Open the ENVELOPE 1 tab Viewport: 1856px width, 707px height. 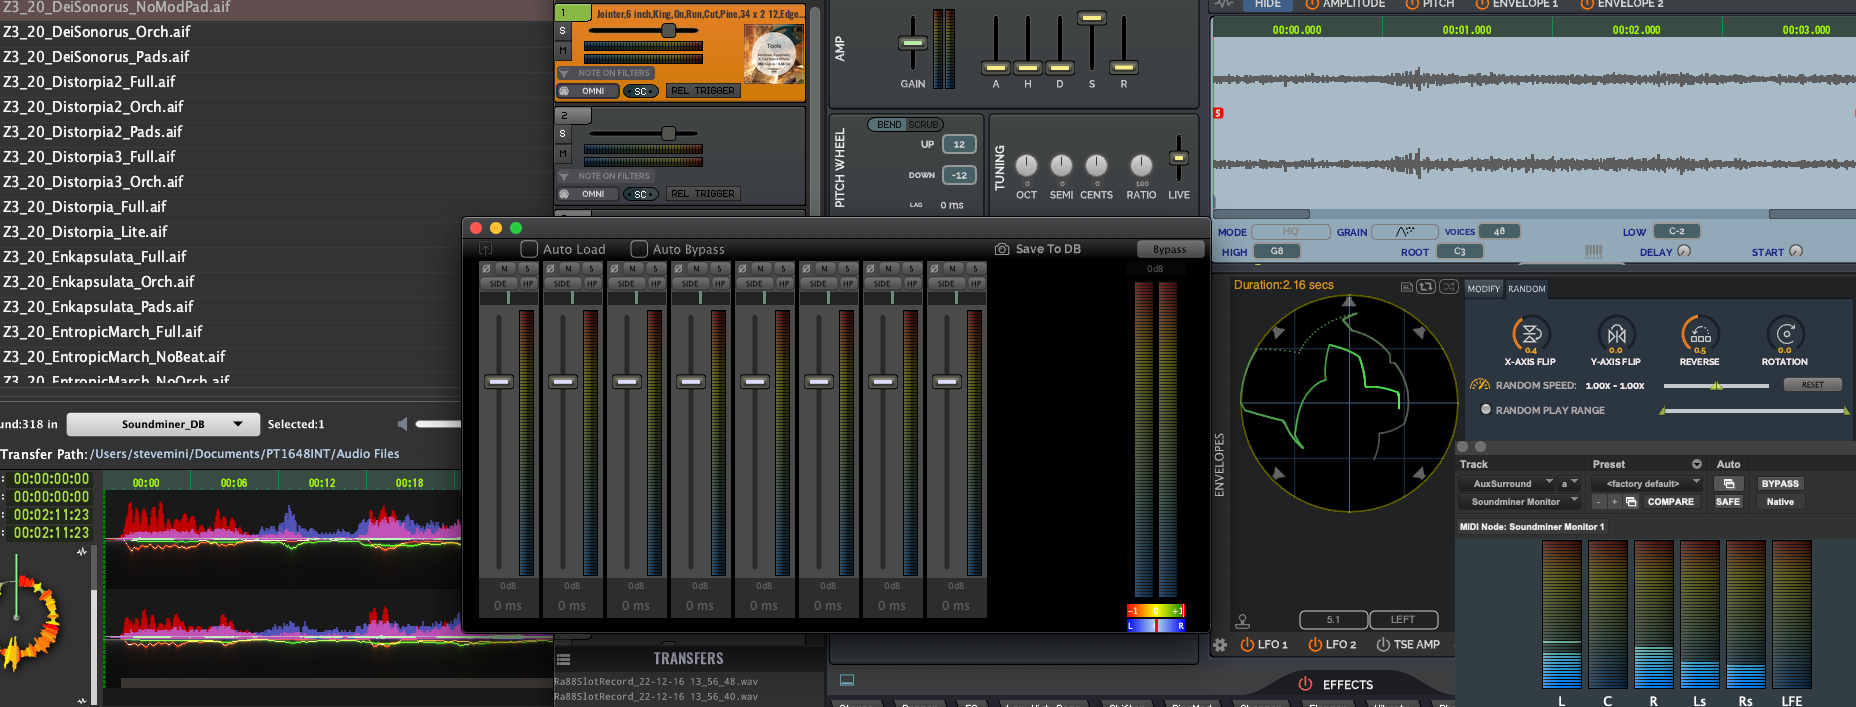coord(1517,4)
